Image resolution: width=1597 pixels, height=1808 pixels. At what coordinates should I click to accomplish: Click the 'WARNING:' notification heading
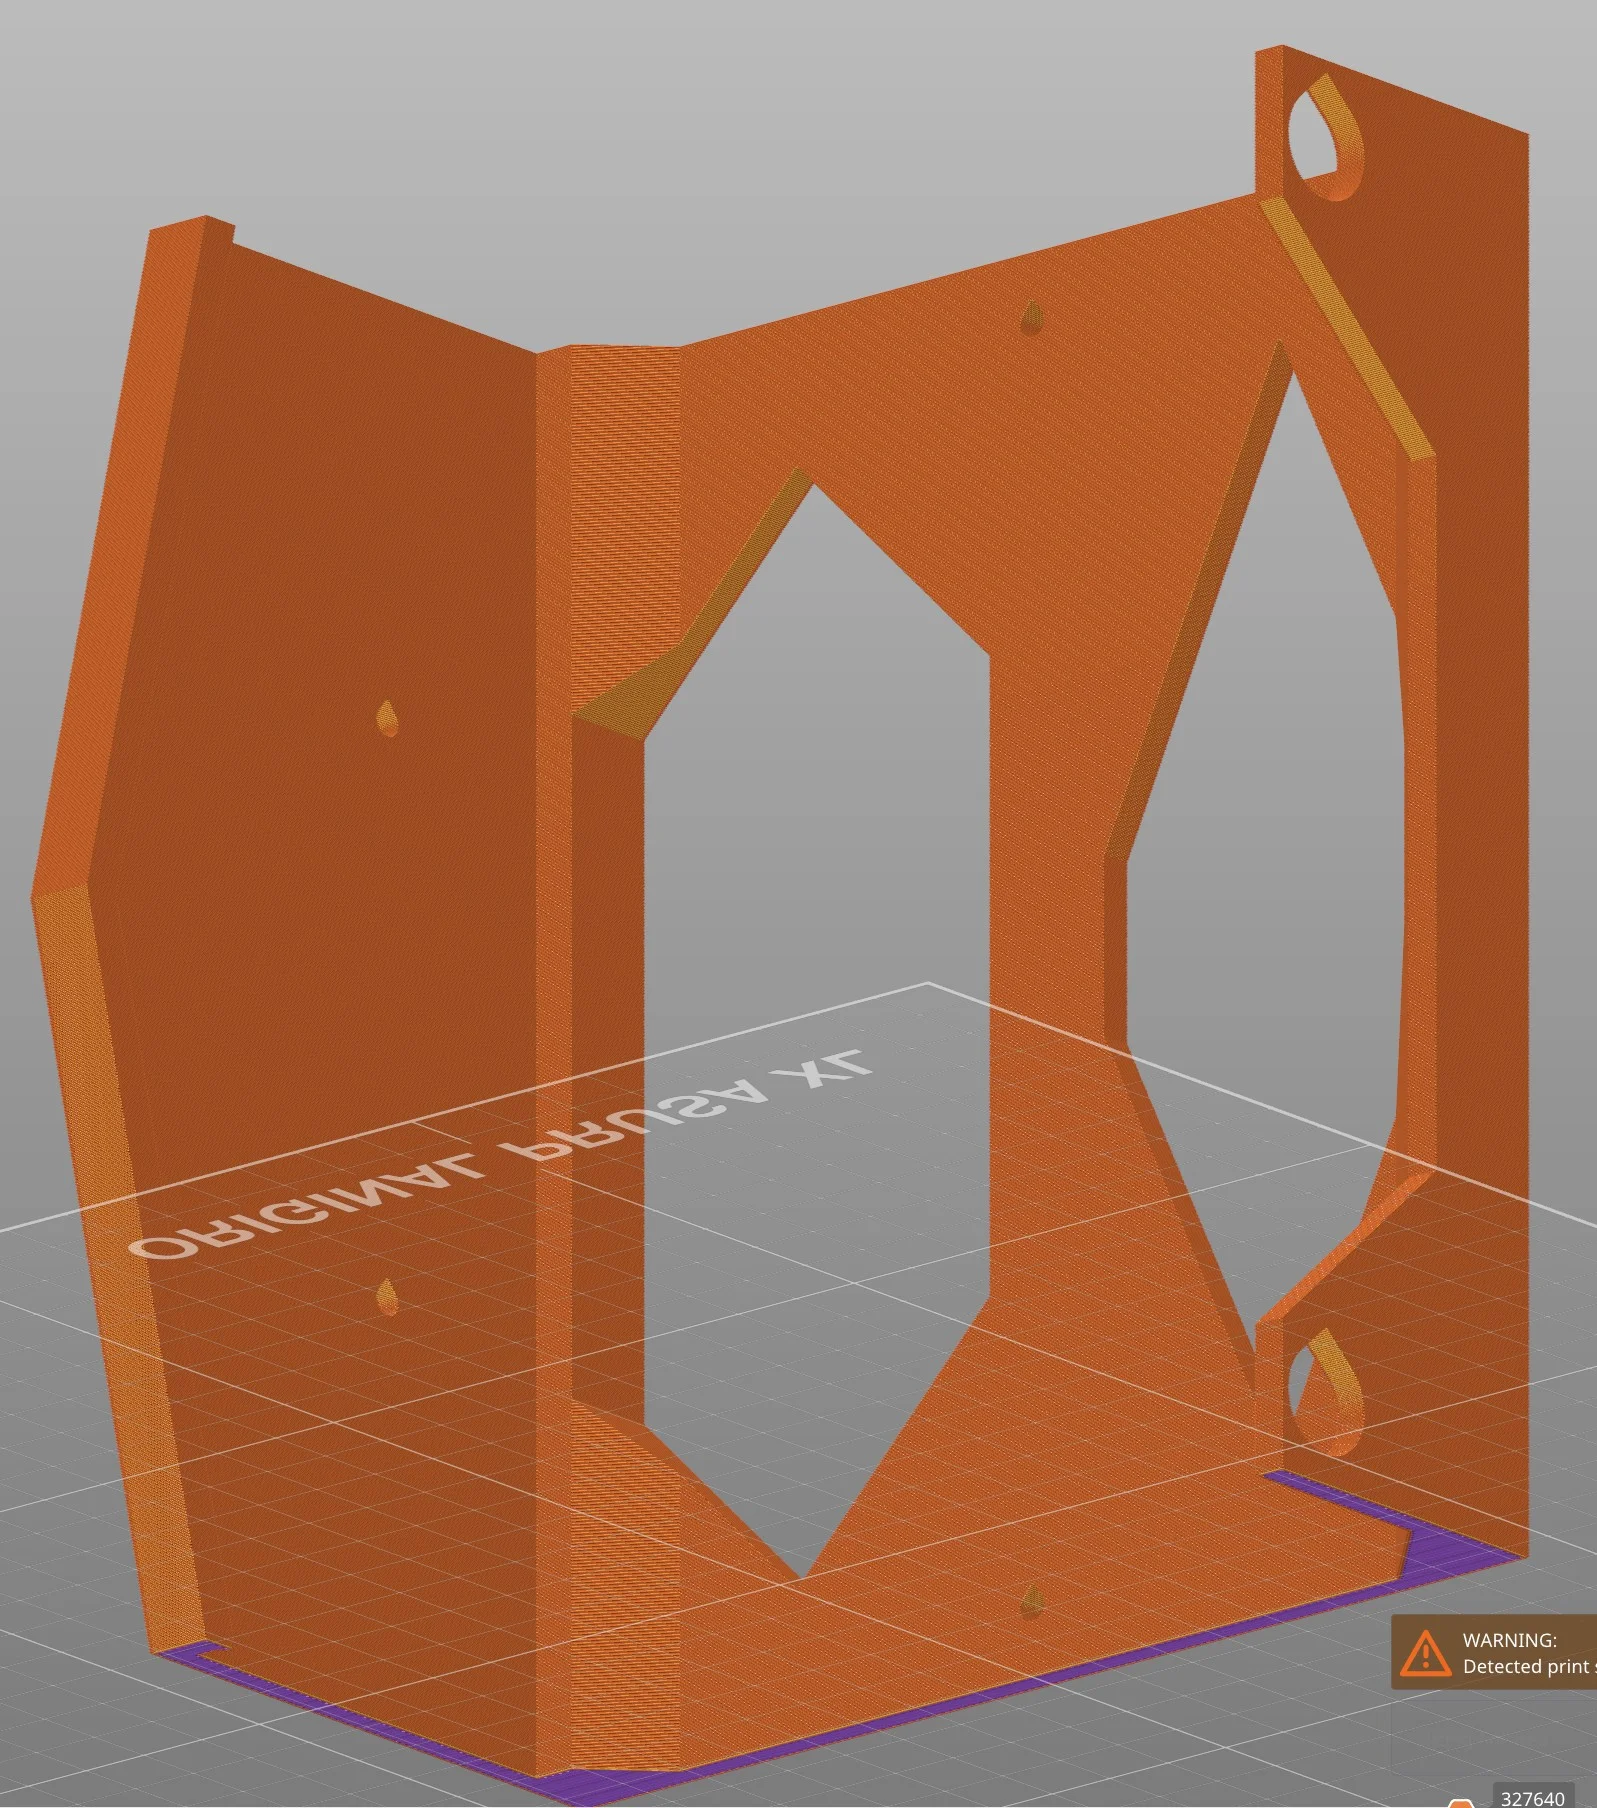[1509, 1640]
